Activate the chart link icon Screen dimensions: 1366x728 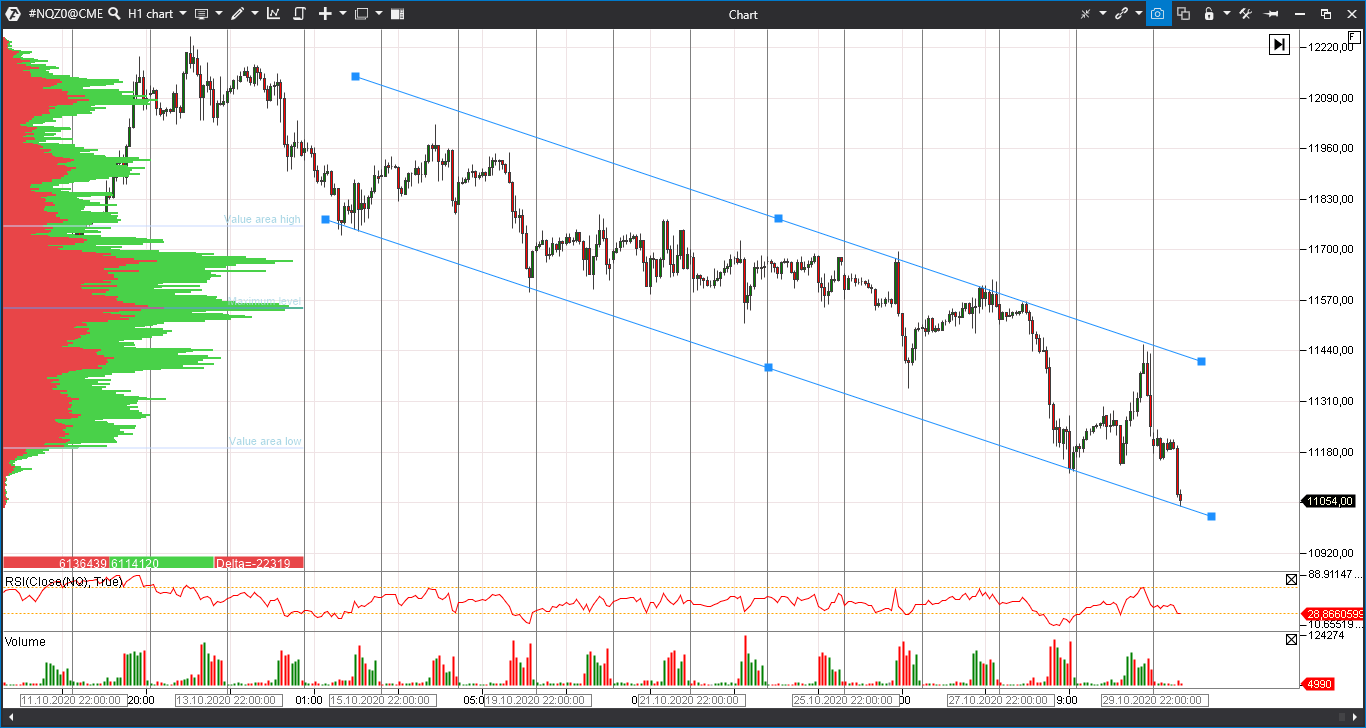pos(1122,13)
